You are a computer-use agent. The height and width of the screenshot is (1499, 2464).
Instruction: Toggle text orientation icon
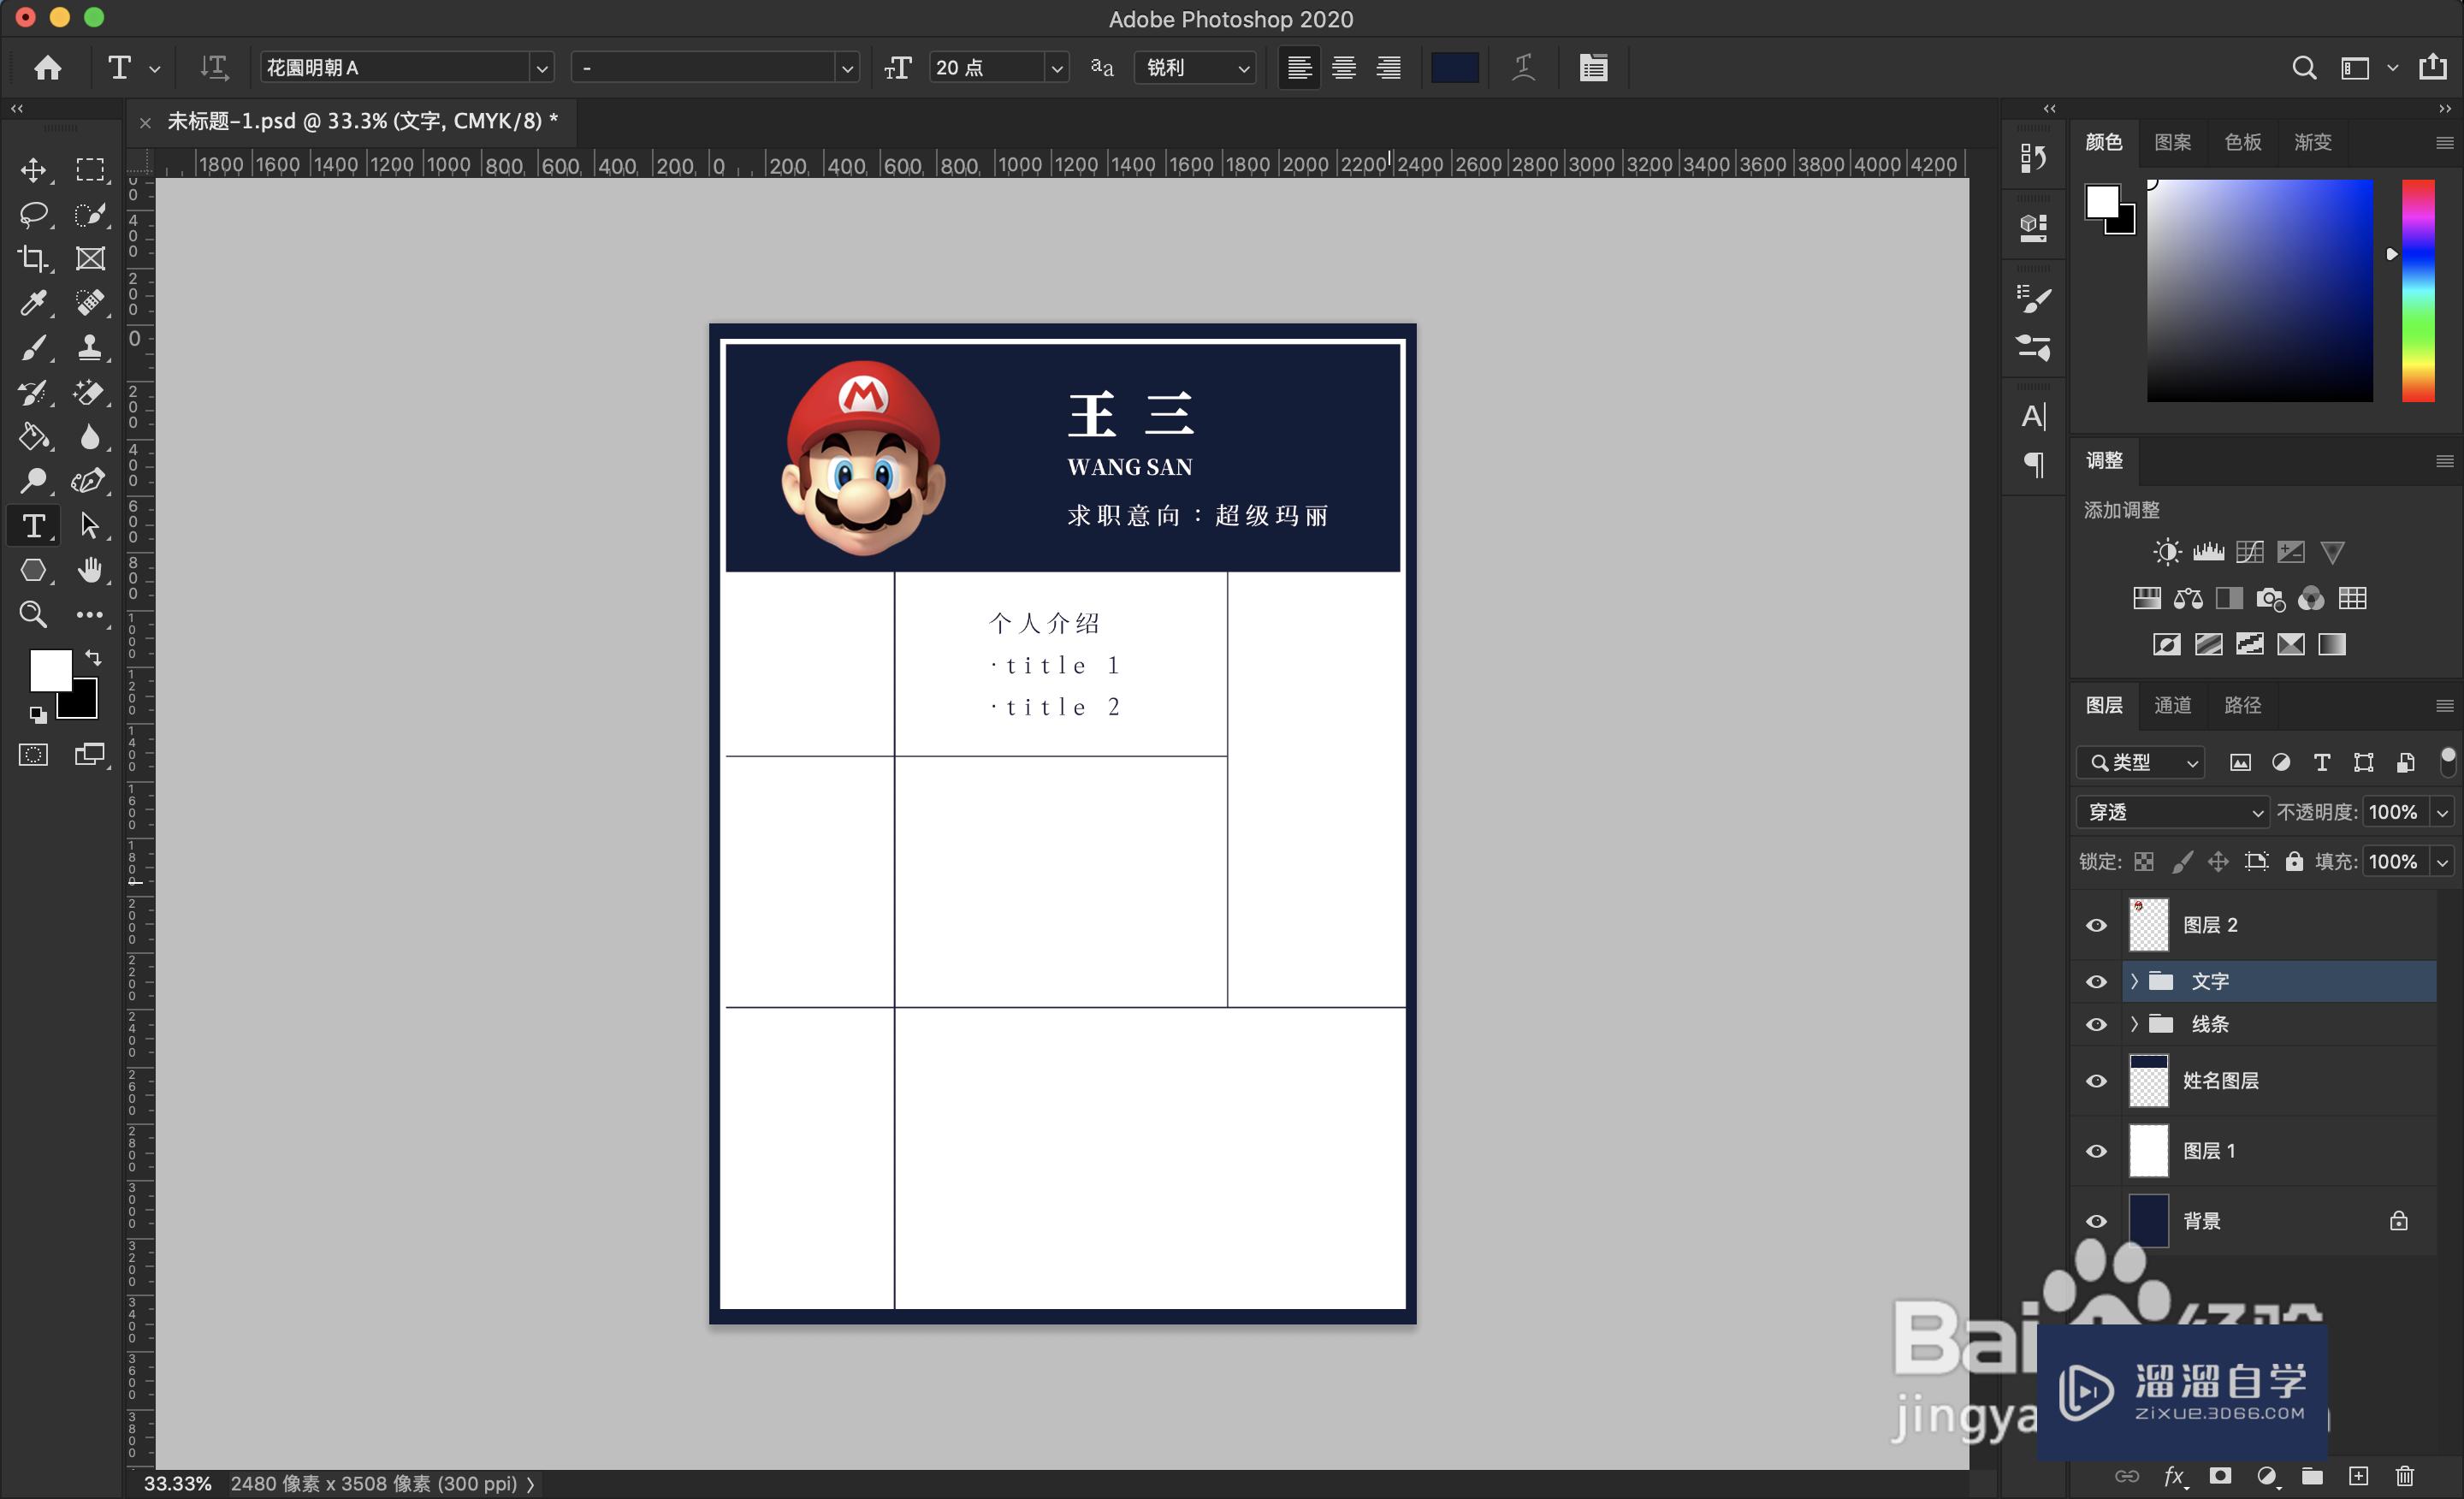click(x=214, y=67)
